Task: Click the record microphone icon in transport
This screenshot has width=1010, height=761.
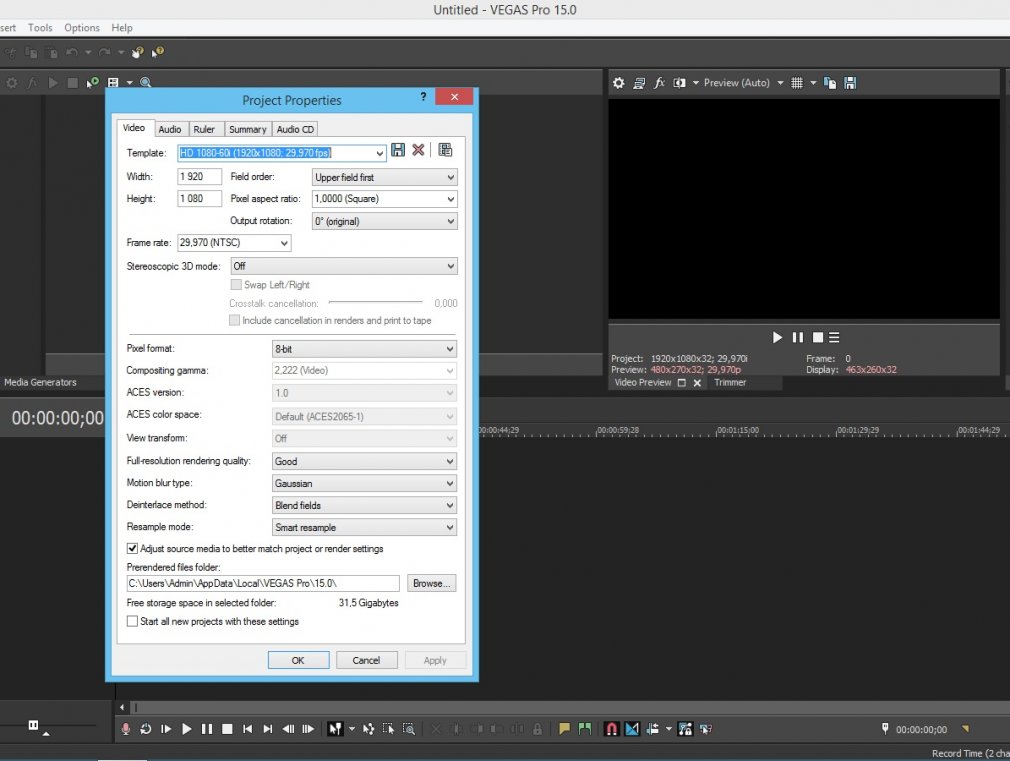Action: [x=126, y=729]
